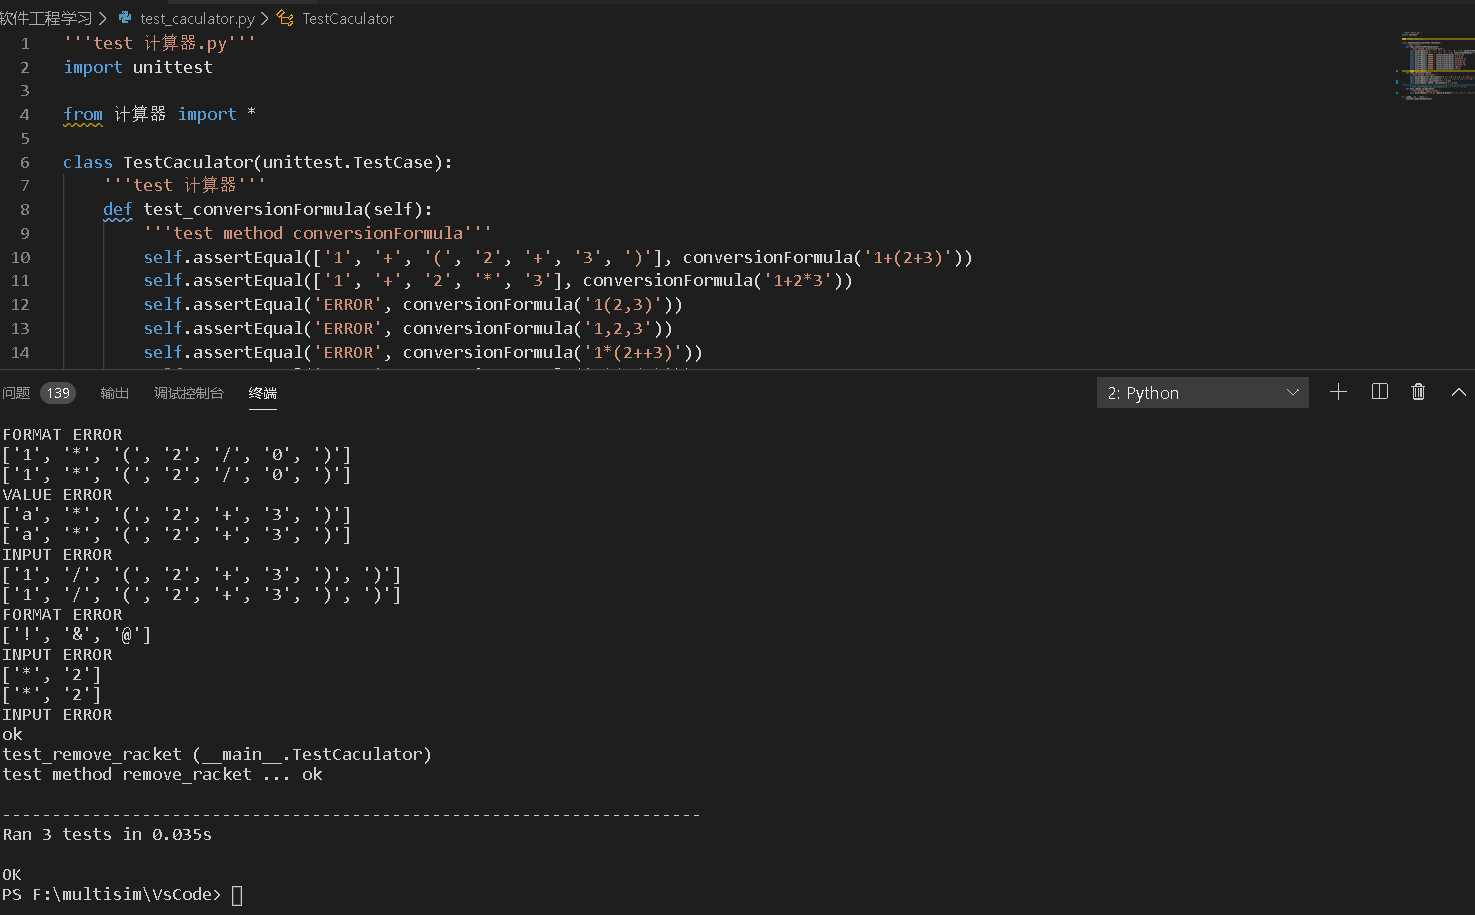The height and width of the screenshot is (915, 1475).
Task: Switch to the 问题 problems tab
Action: tap(16, 393)
